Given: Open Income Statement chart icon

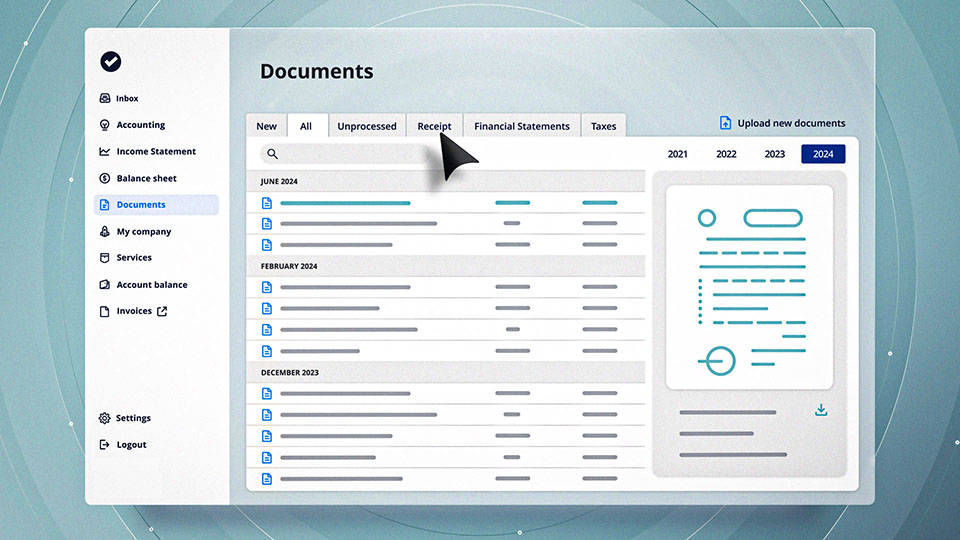Looking at the screenshot, I should pos(105,152).
